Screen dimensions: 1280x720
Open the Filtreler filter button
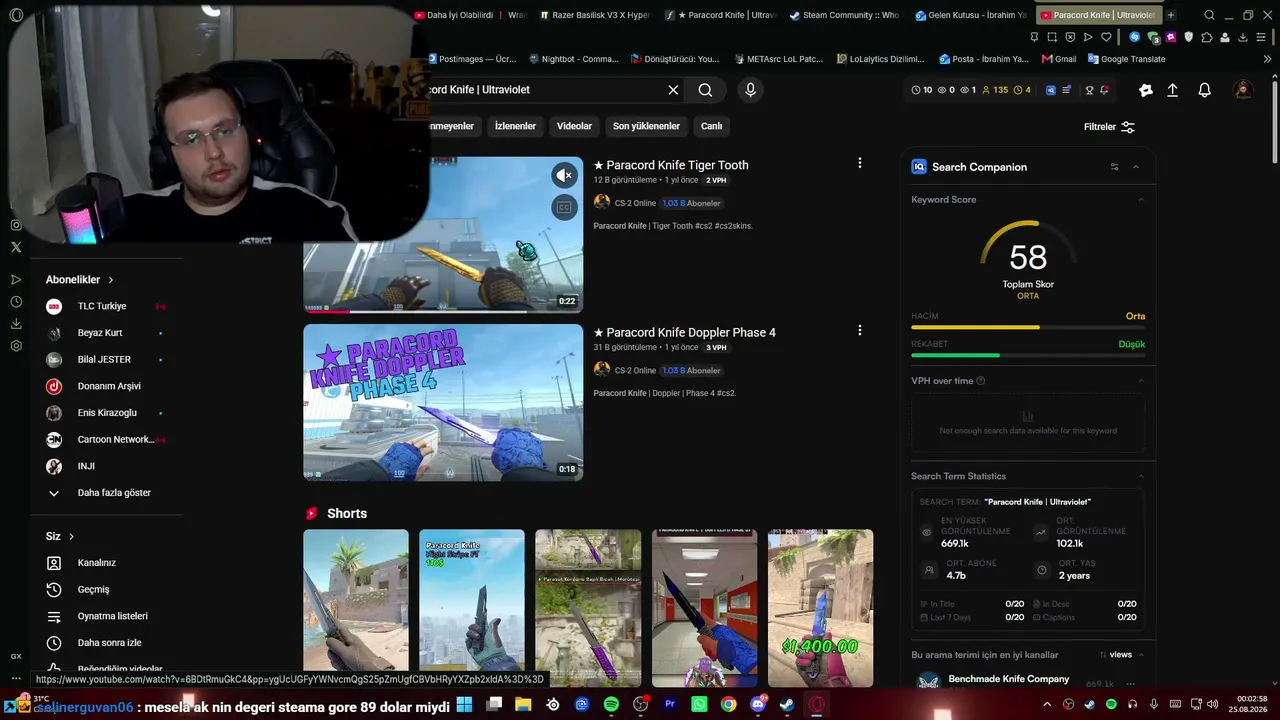(x=1109, y=127)
